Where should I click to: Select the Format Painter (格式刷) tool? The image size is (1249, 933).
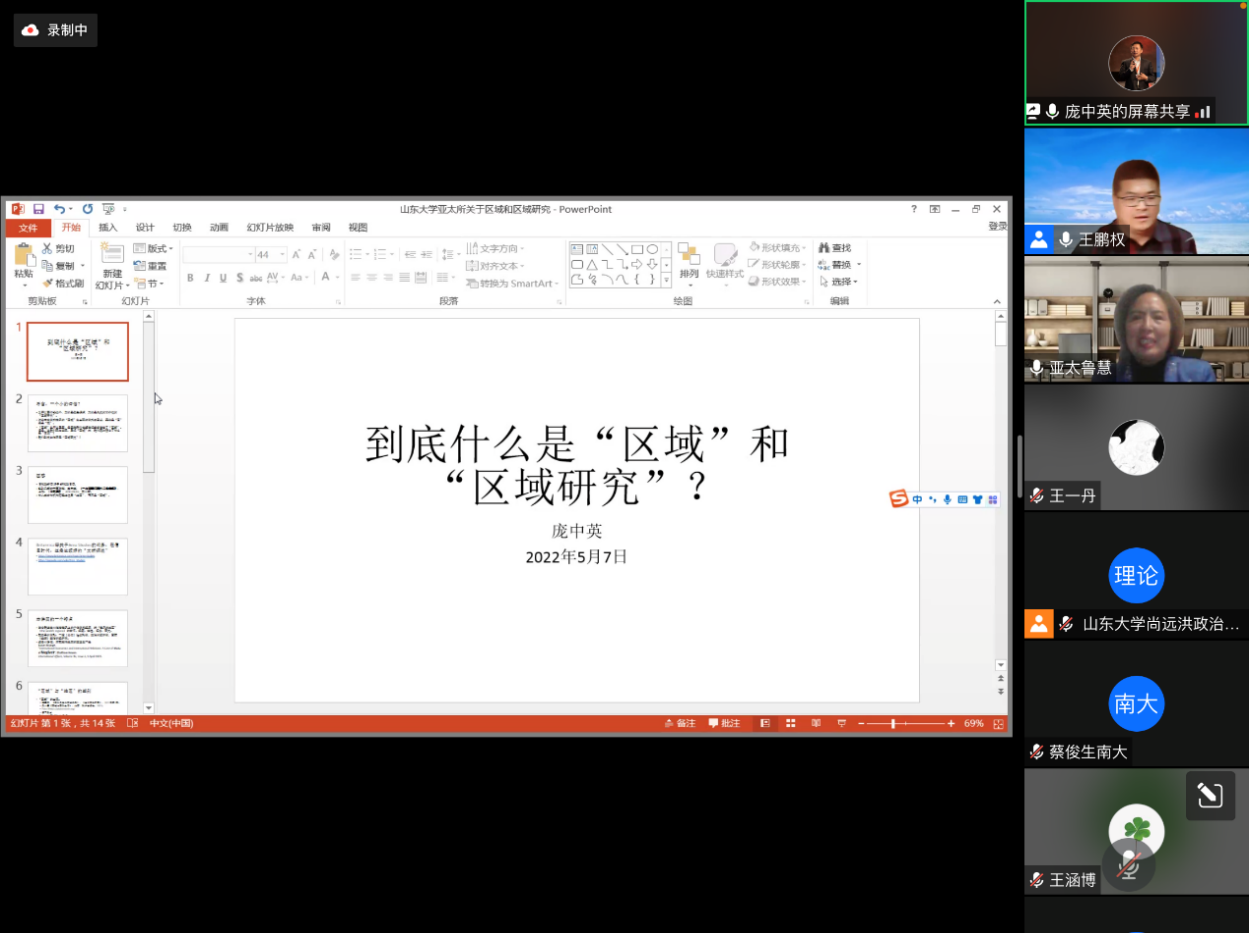pyautogui.click(x=63, y=283)
